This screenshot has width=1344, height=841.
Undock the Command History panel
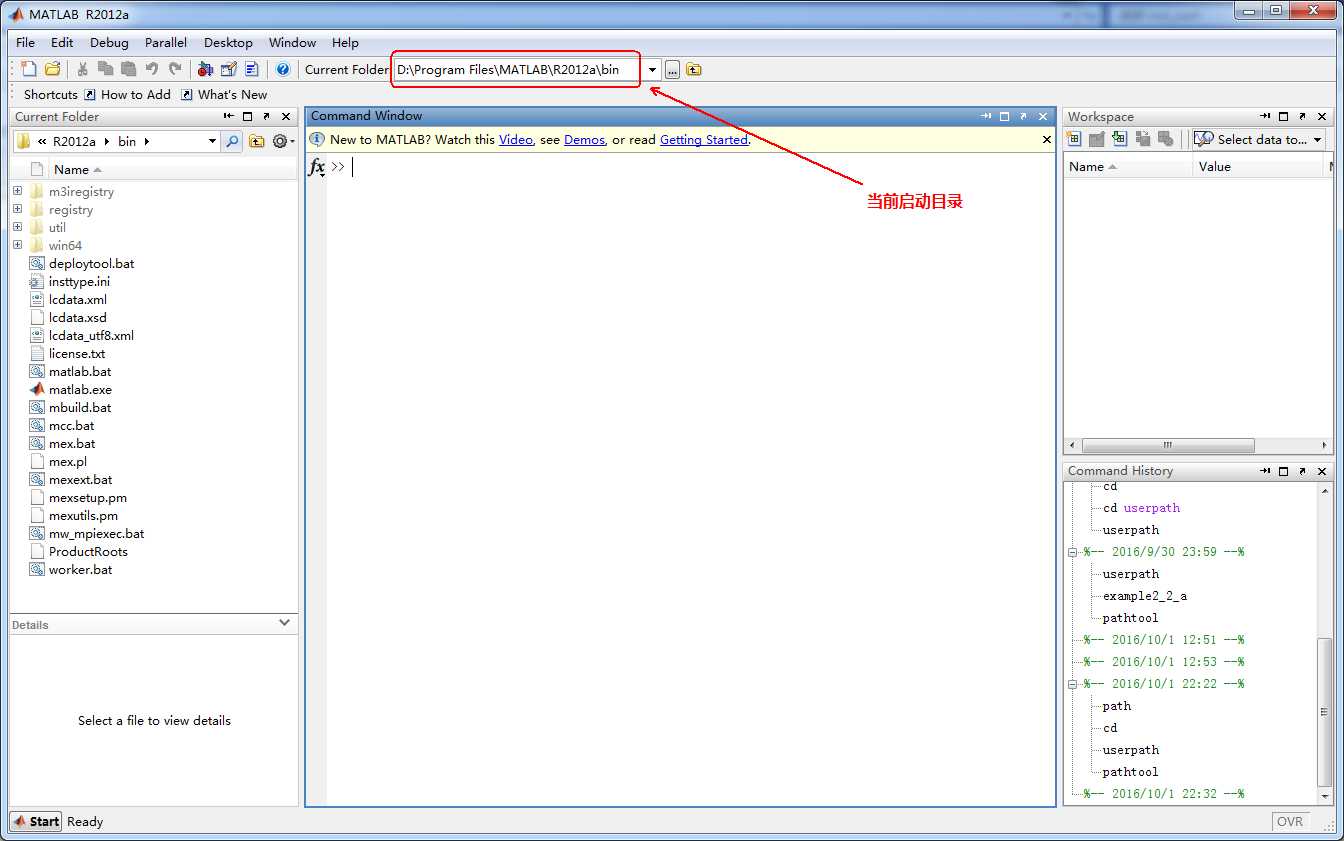pyautogui.click(x=1303, y=471)
